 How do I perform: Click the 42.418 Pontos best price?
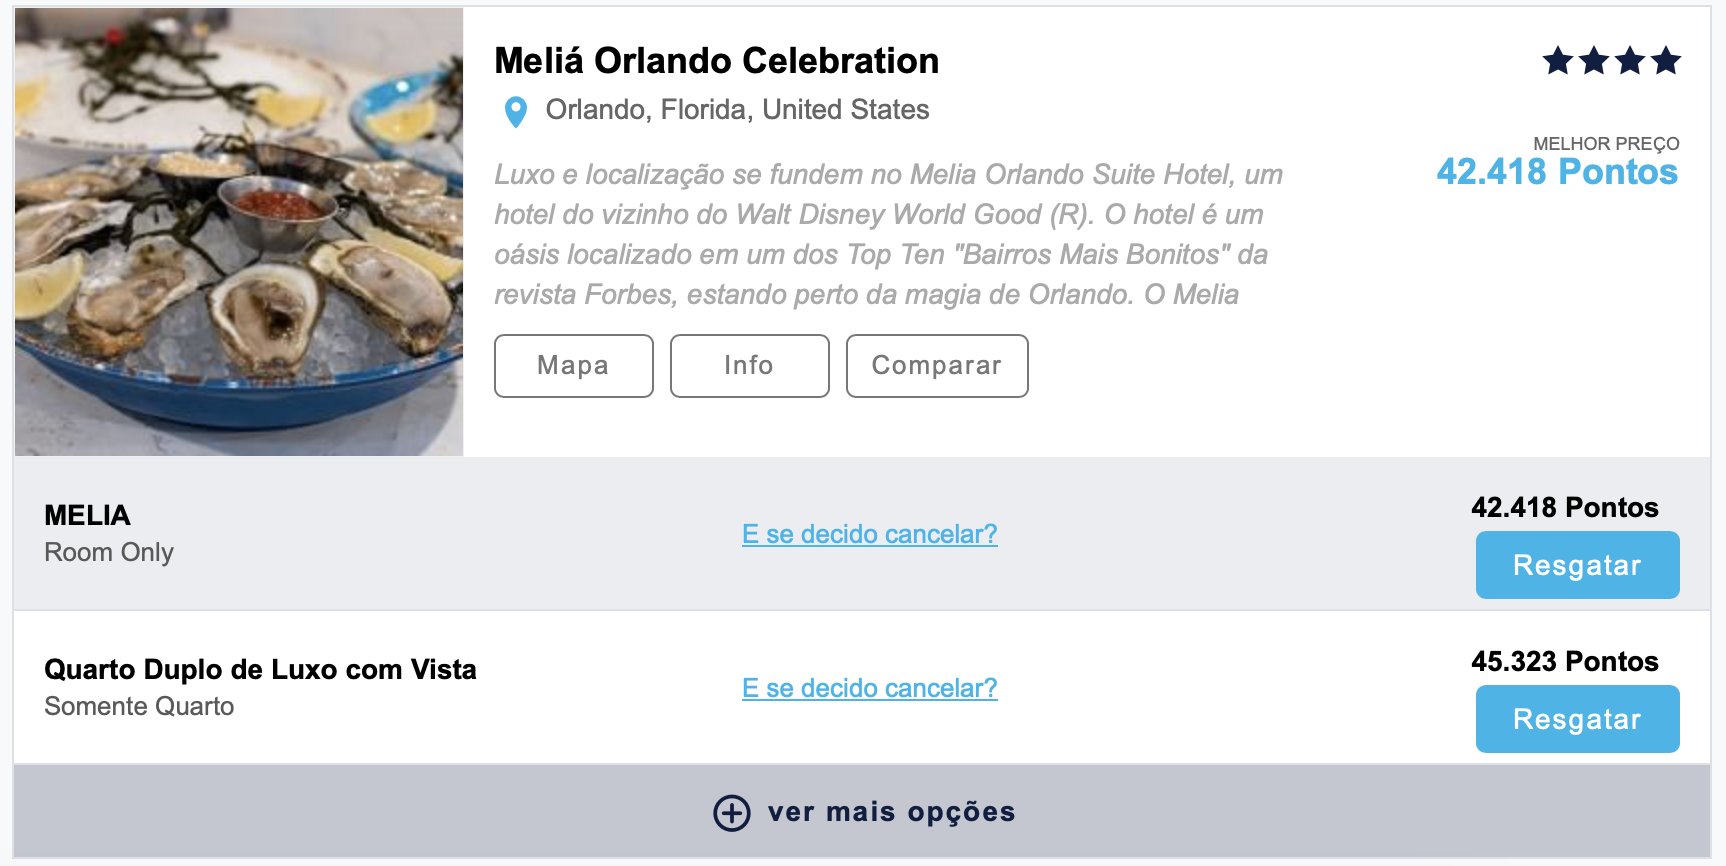(1557, 172)
